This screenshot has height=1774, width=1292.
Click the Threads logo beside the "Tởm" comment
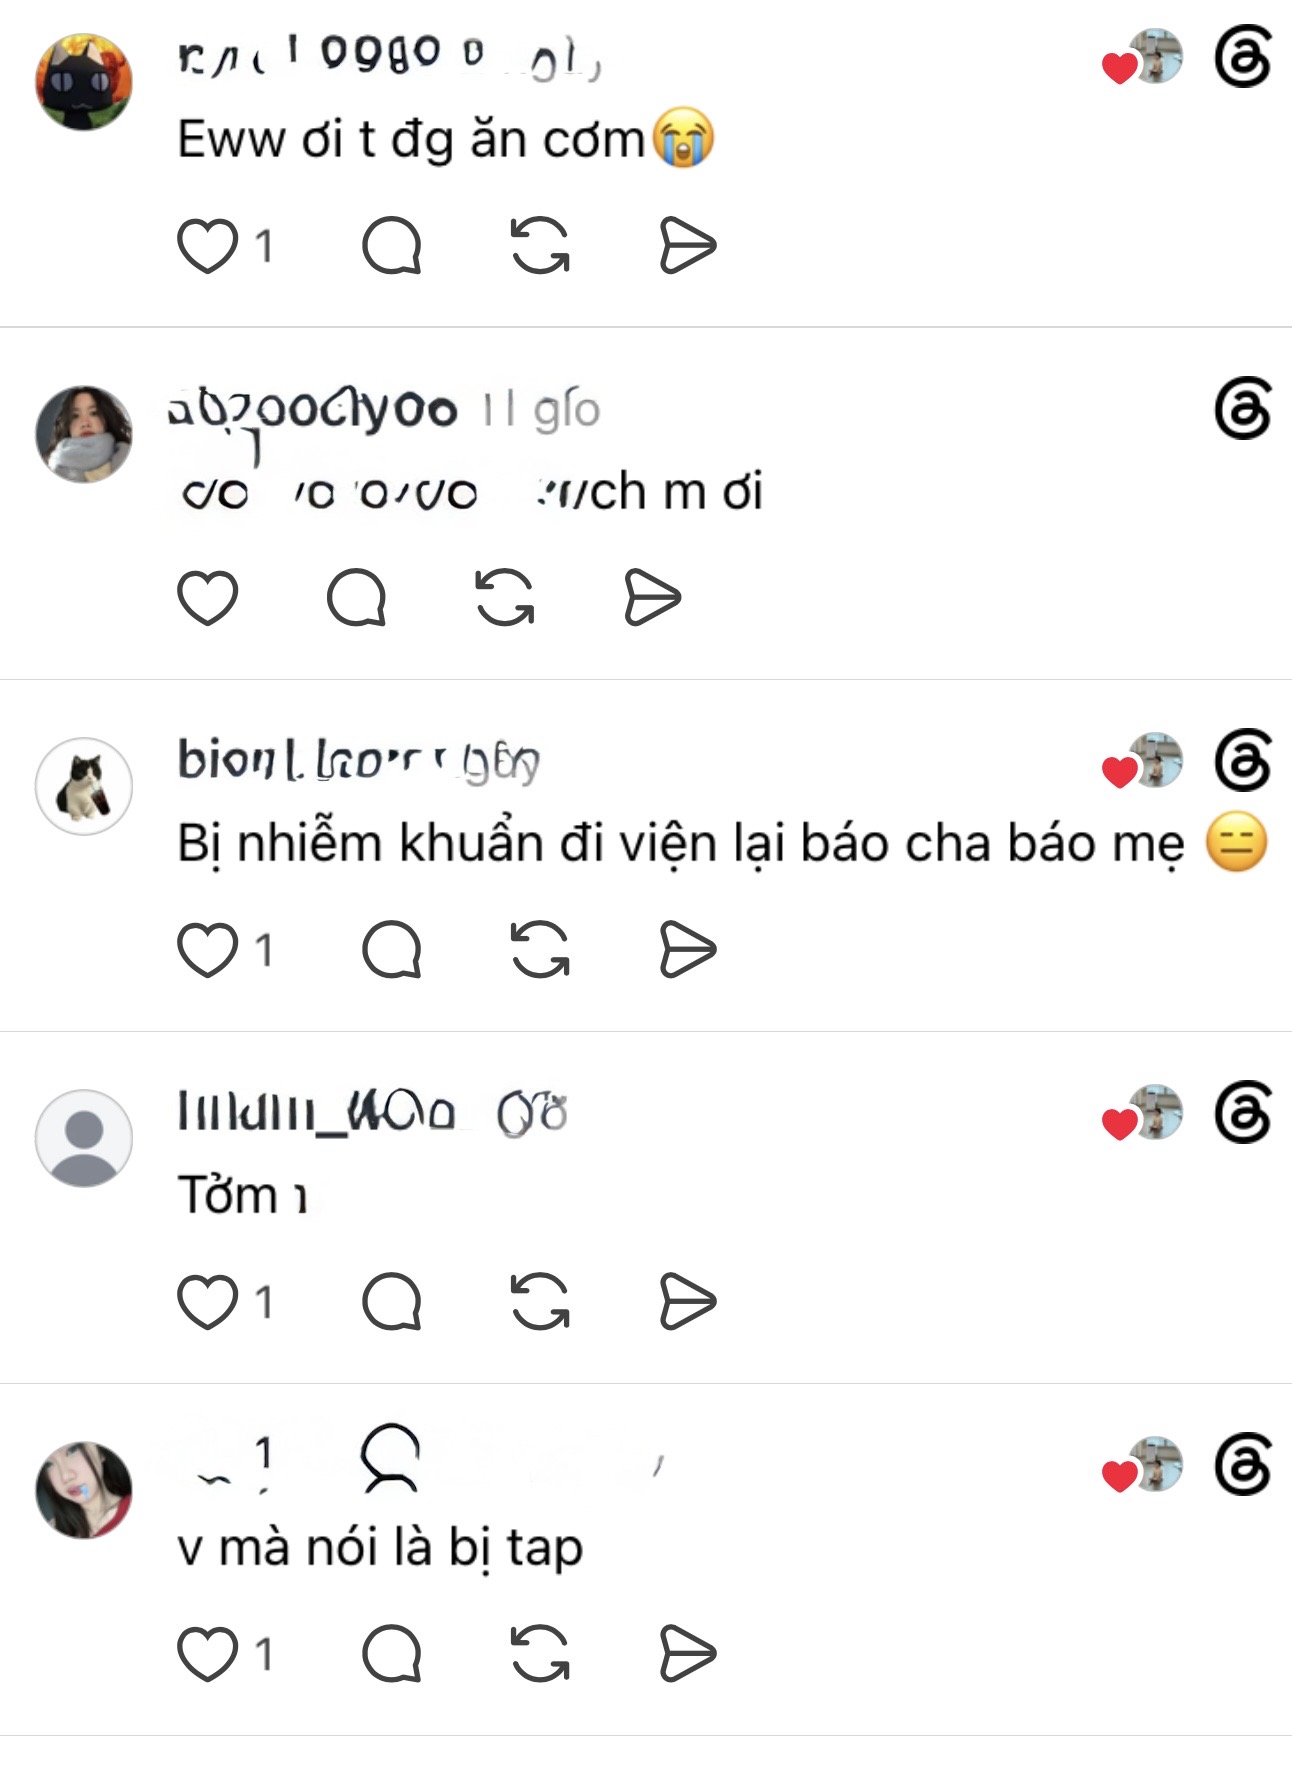click(x=1243, y=1112)
